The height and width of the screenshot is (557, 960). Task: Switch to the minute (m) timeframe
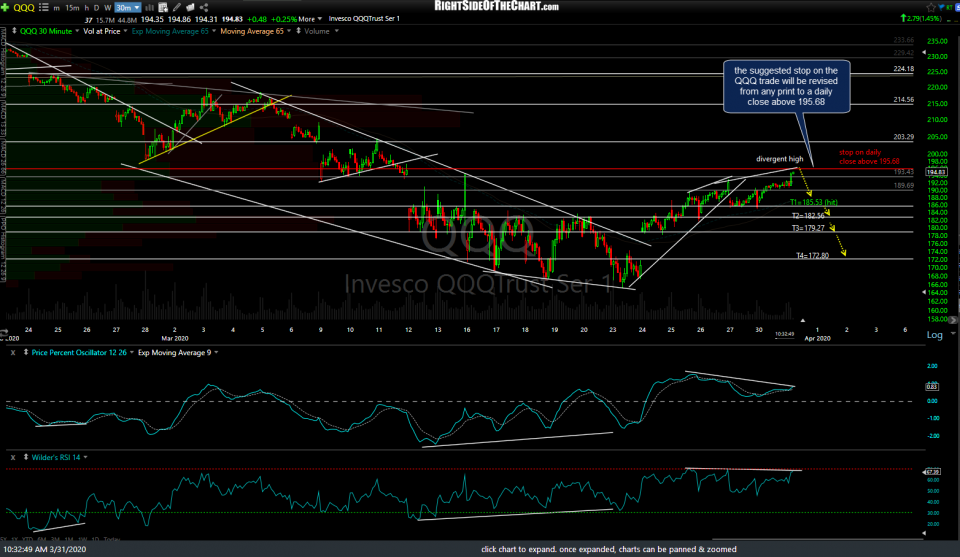(56, 7)
